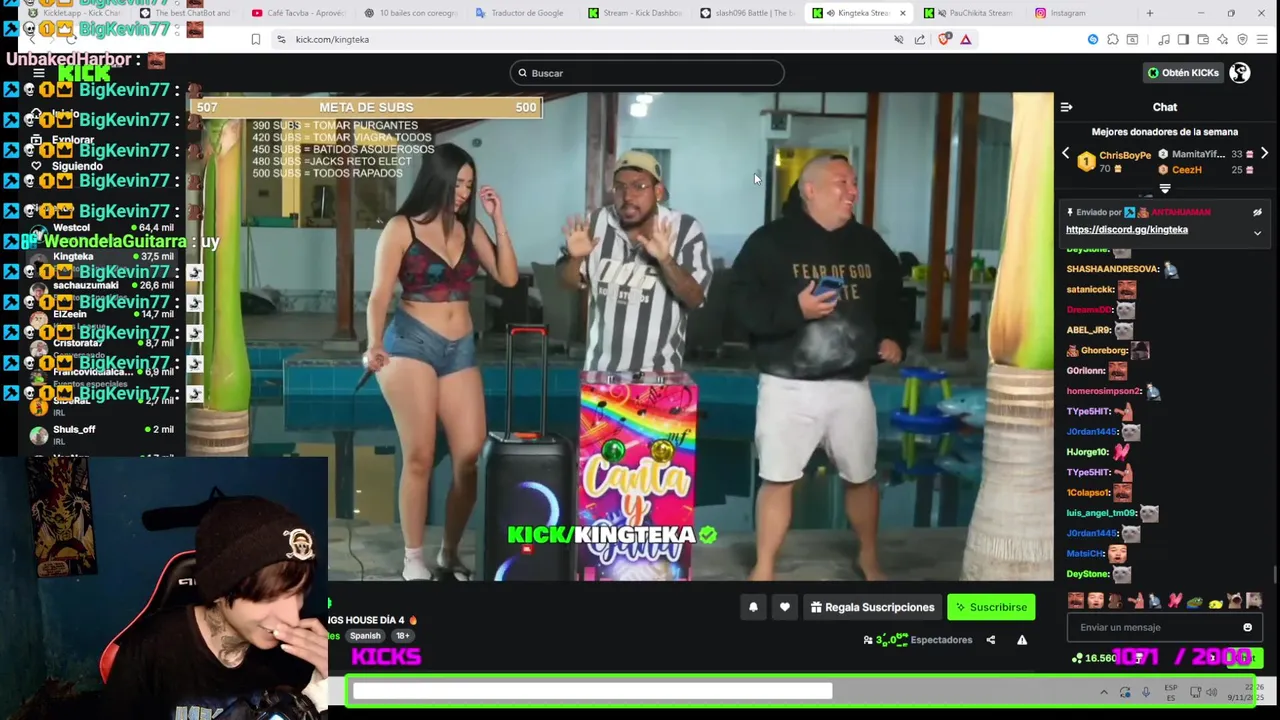Show hidden tray icons chevron
The image size is (1280, 720).
coord(1104,692)
